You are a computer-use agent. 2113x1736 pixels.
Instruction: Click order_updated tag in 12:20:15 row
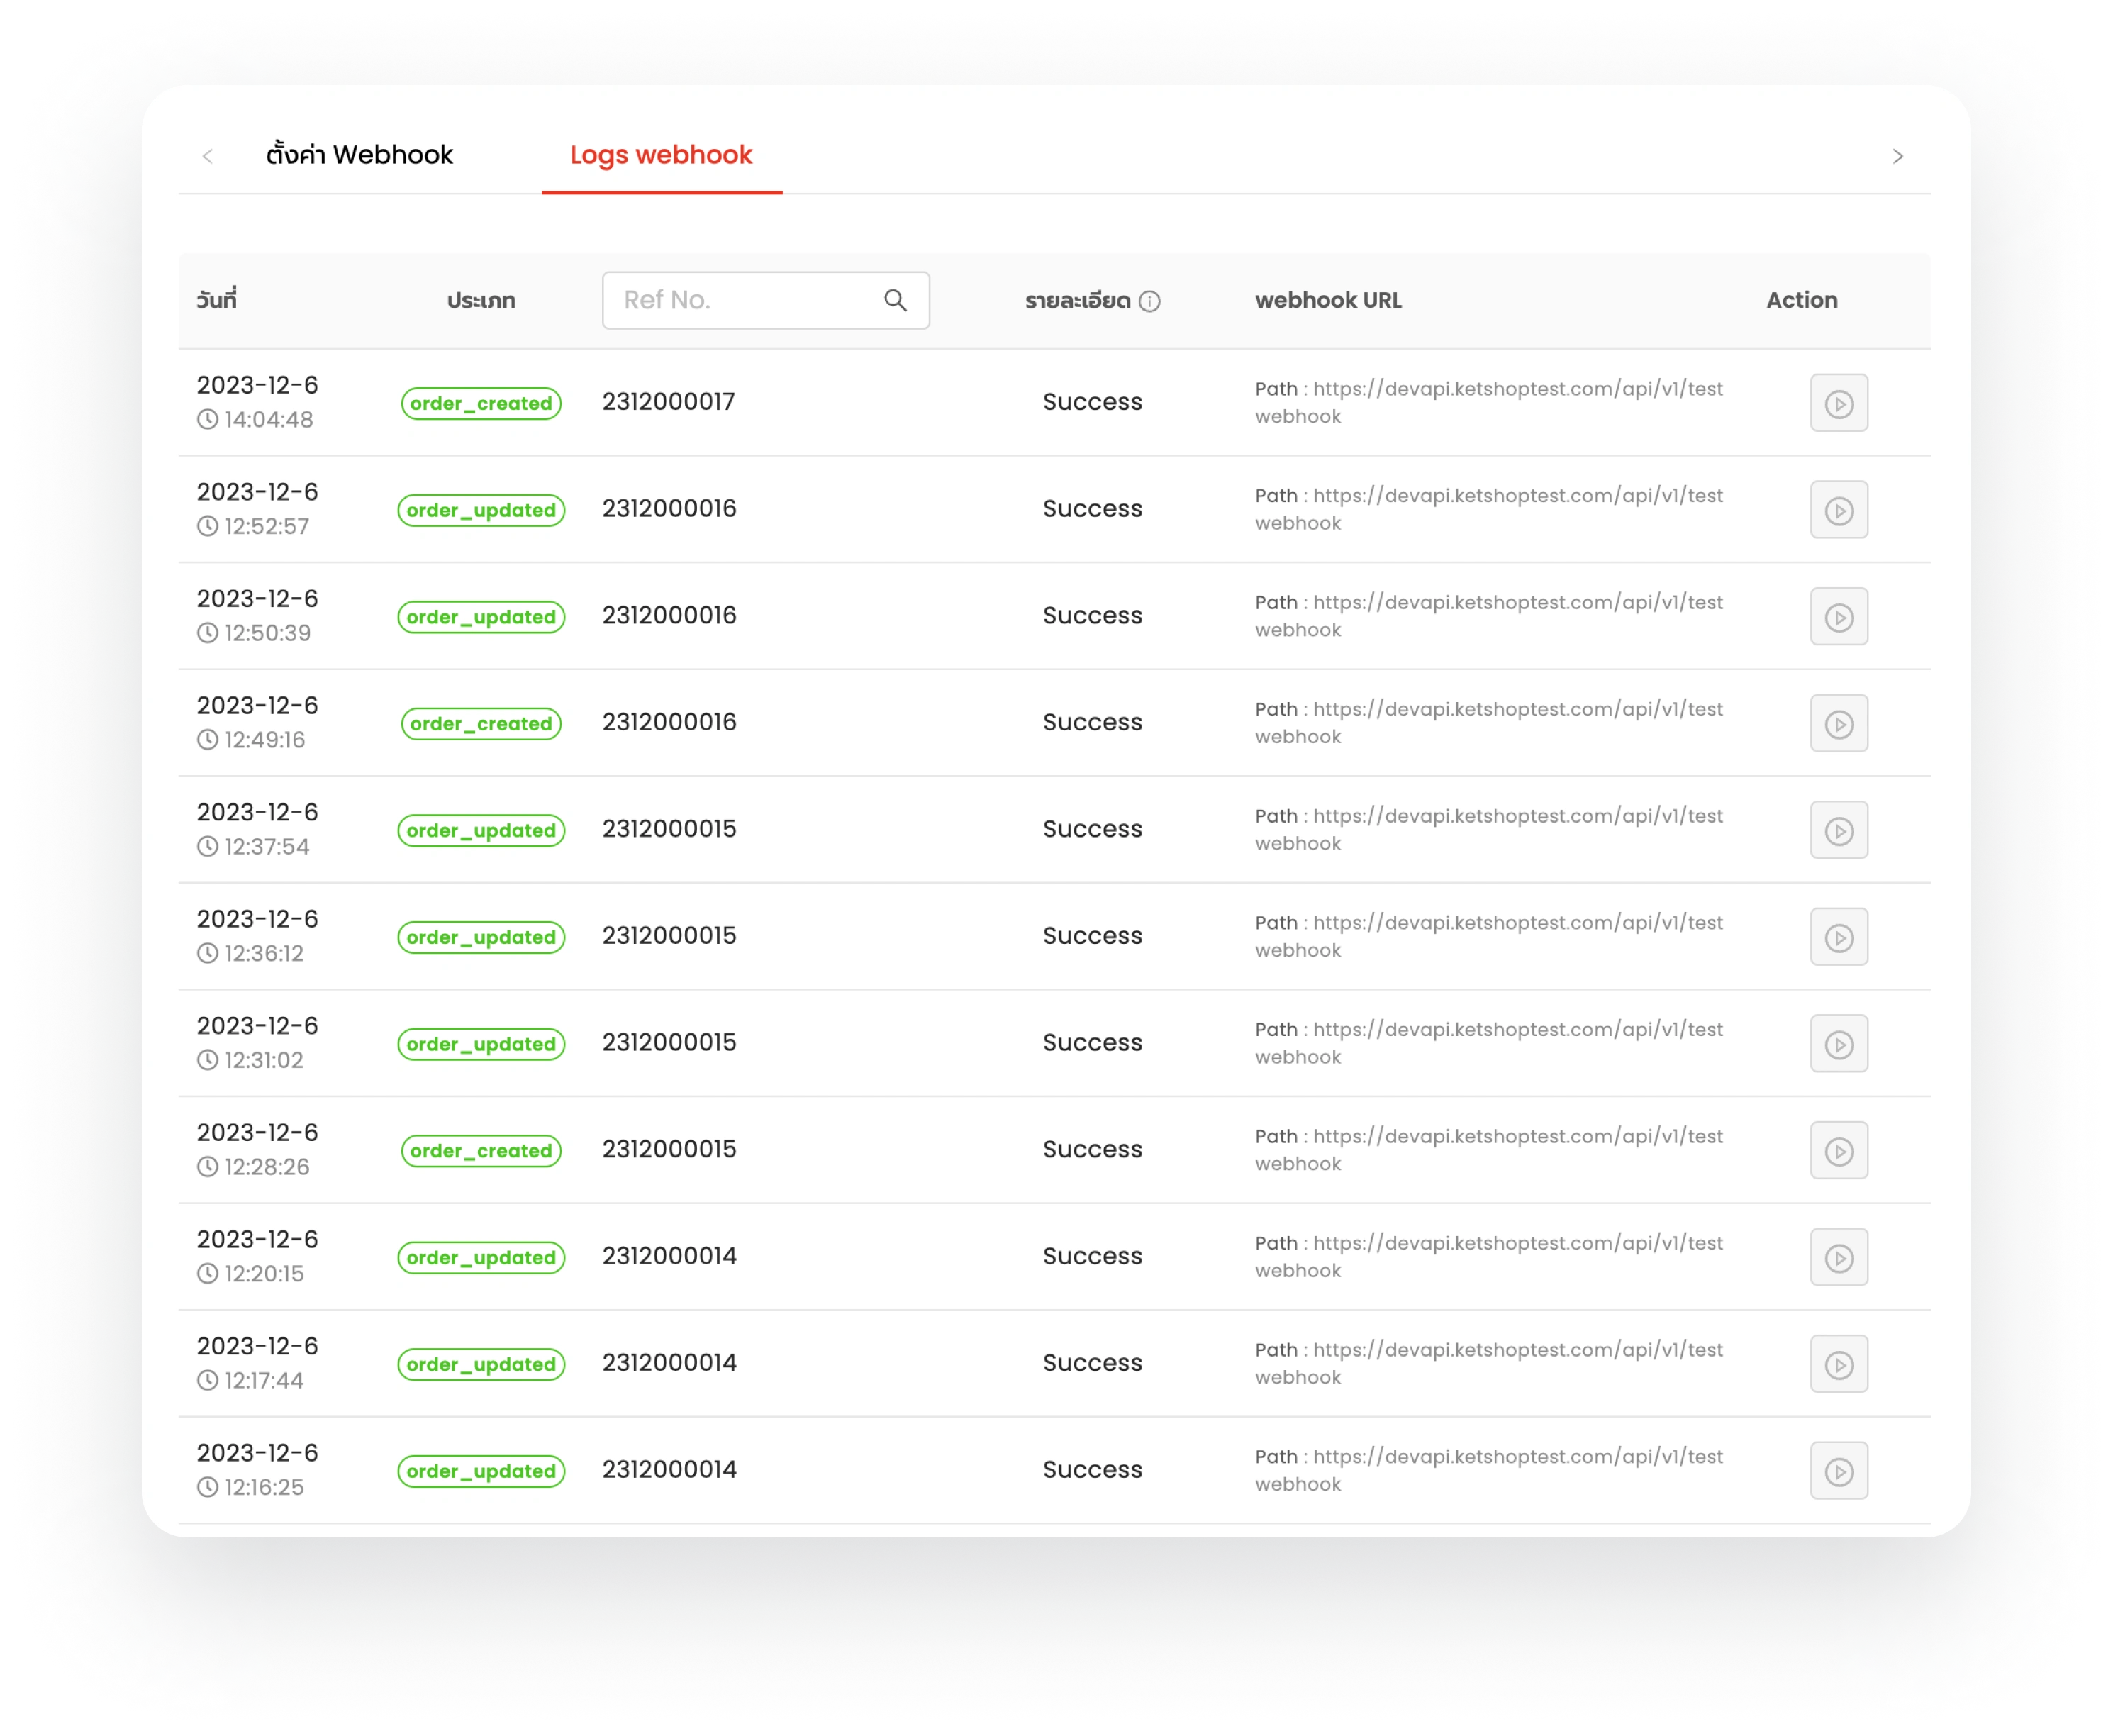coord(481,1257)
